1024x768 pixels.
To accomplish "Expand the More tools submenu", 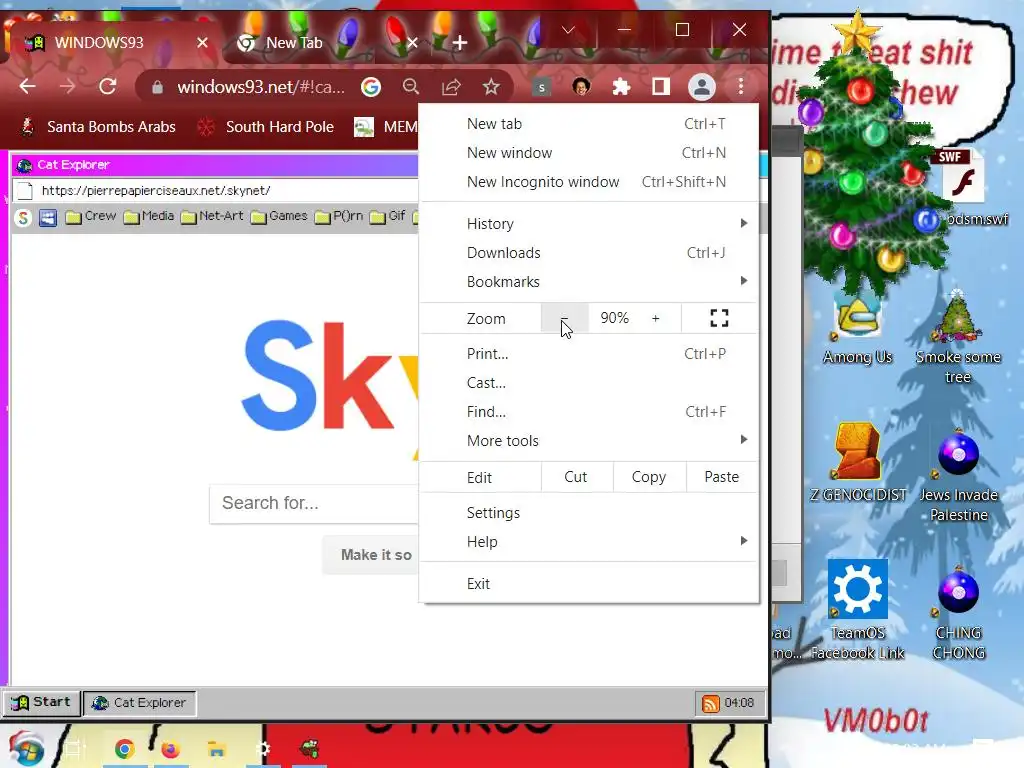I will (x=588, y=441).
